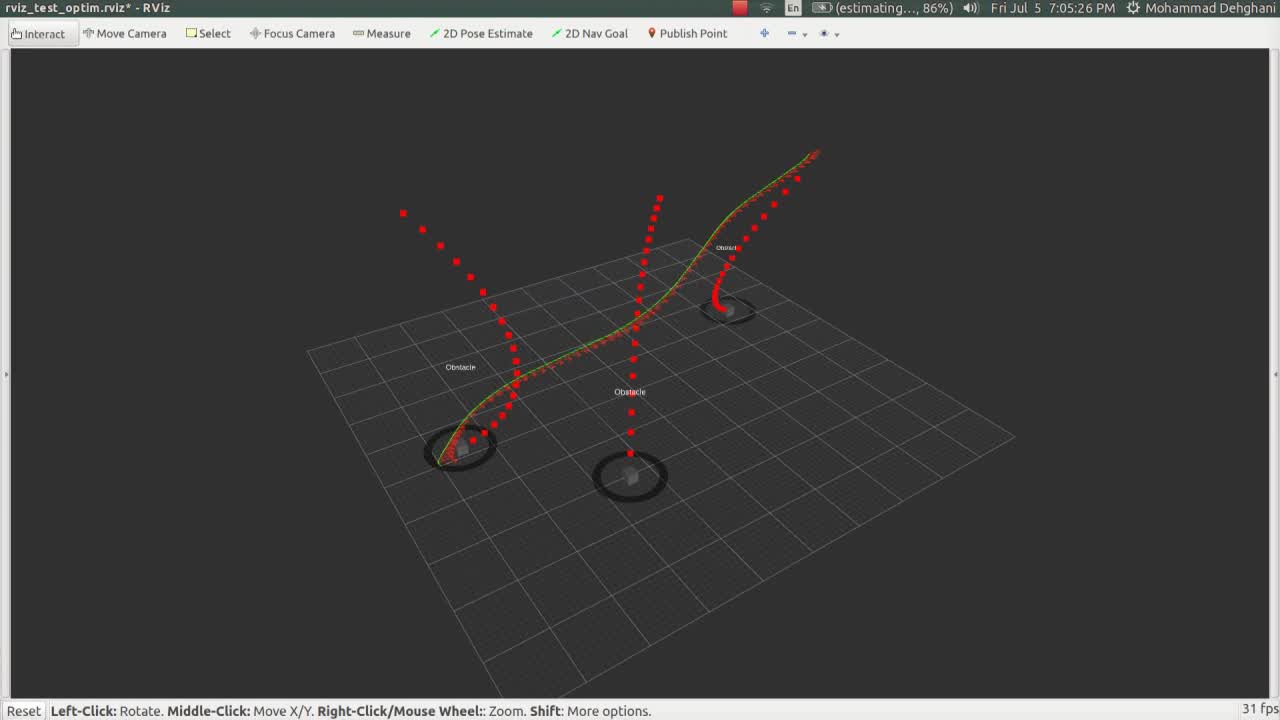
Task: Click the Wi-Fi network indicator
Action: pos(766,8)
